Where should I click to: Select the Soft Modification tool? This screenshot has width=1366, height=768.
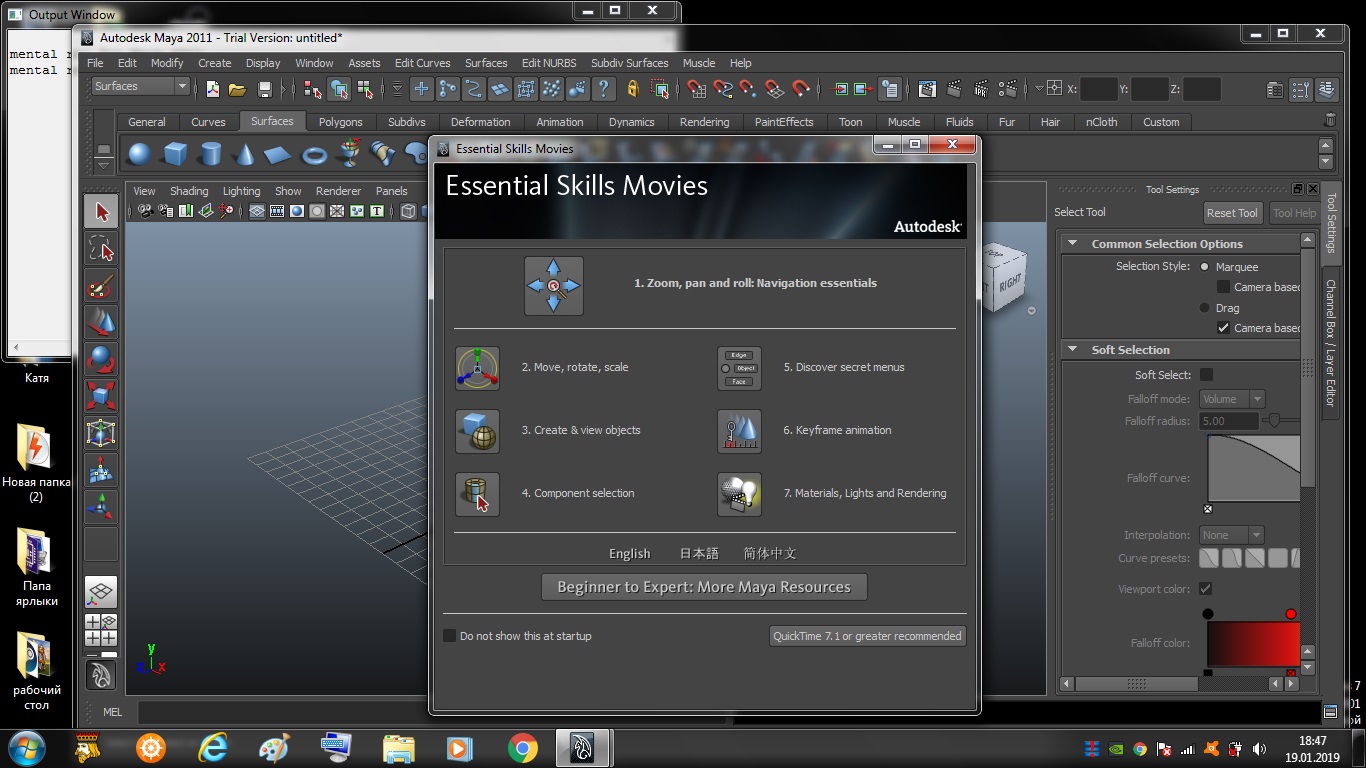(101, 470)
